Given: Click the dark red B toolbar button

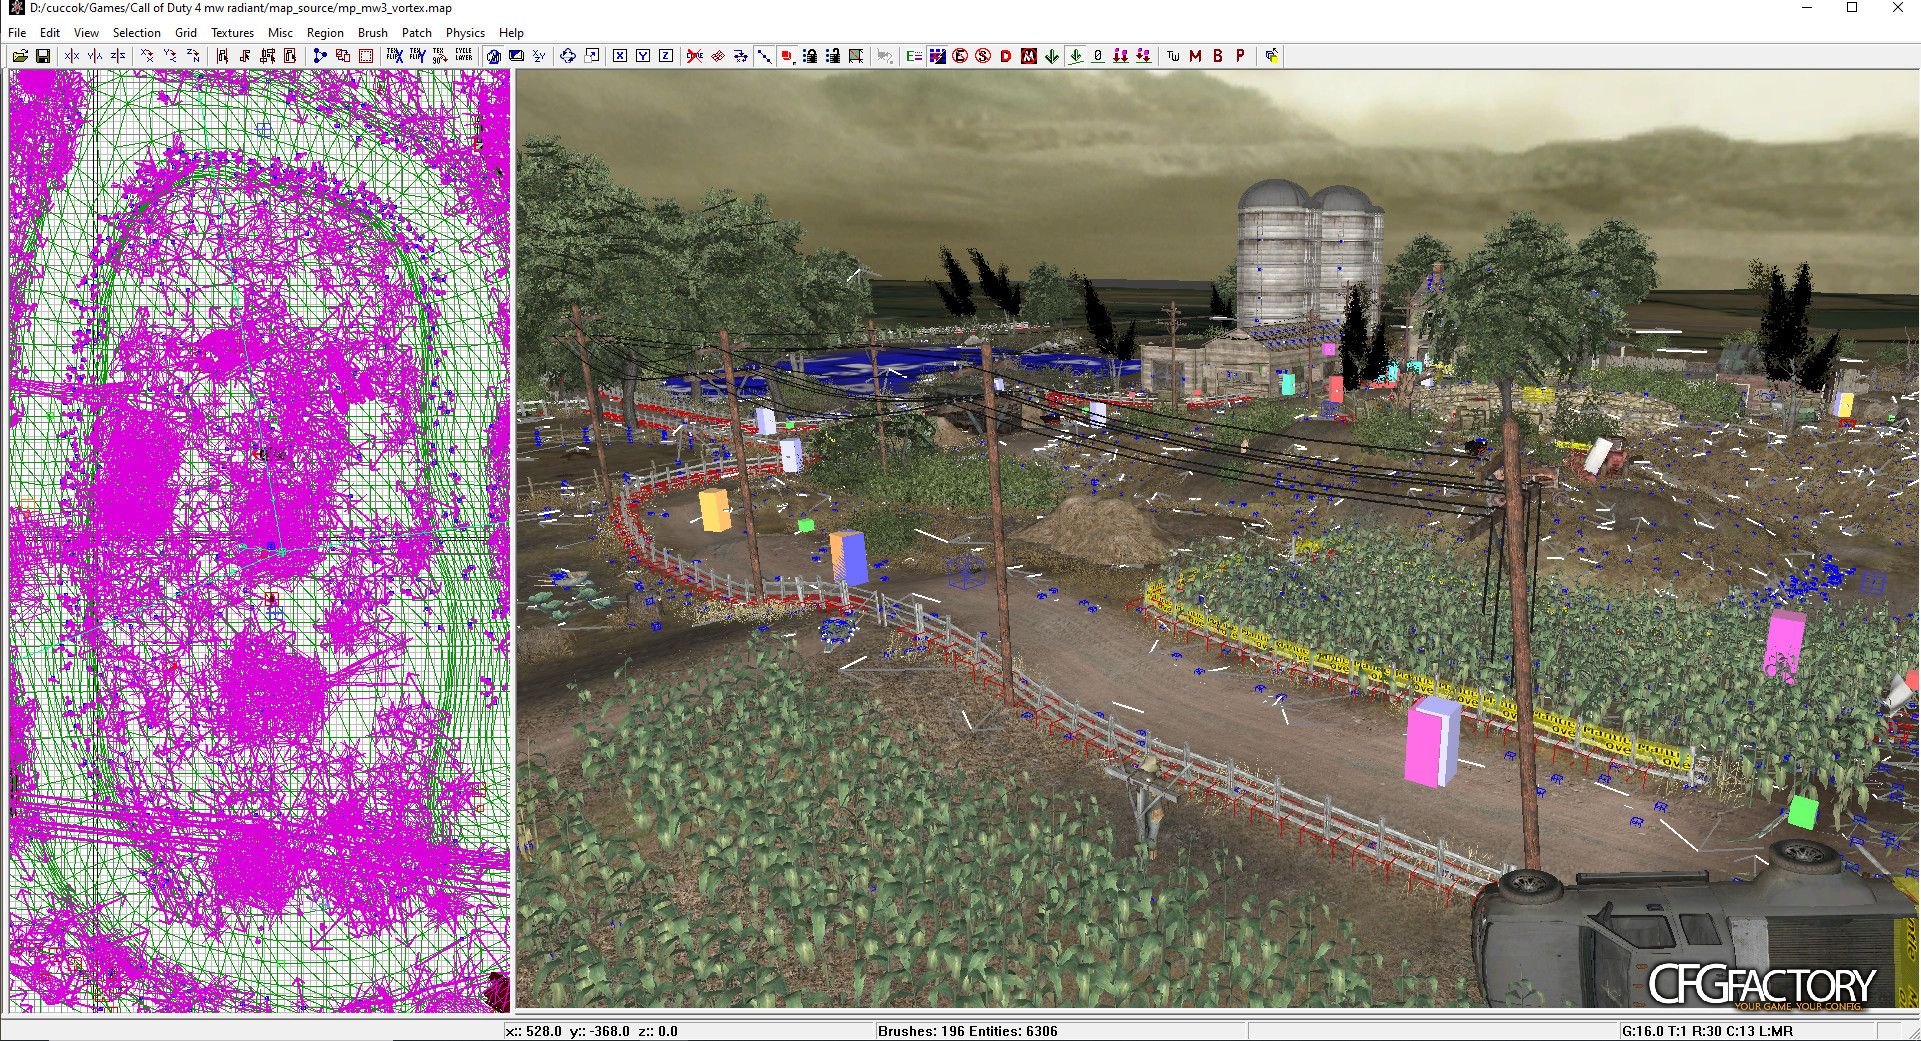Looking at the screenshot, I should (x=1218, y=56).
